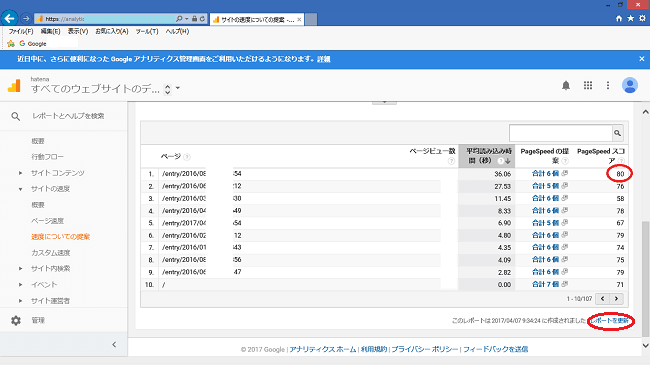Click the 詳細 link in banner
650x365 pixels.
(324, 59)
